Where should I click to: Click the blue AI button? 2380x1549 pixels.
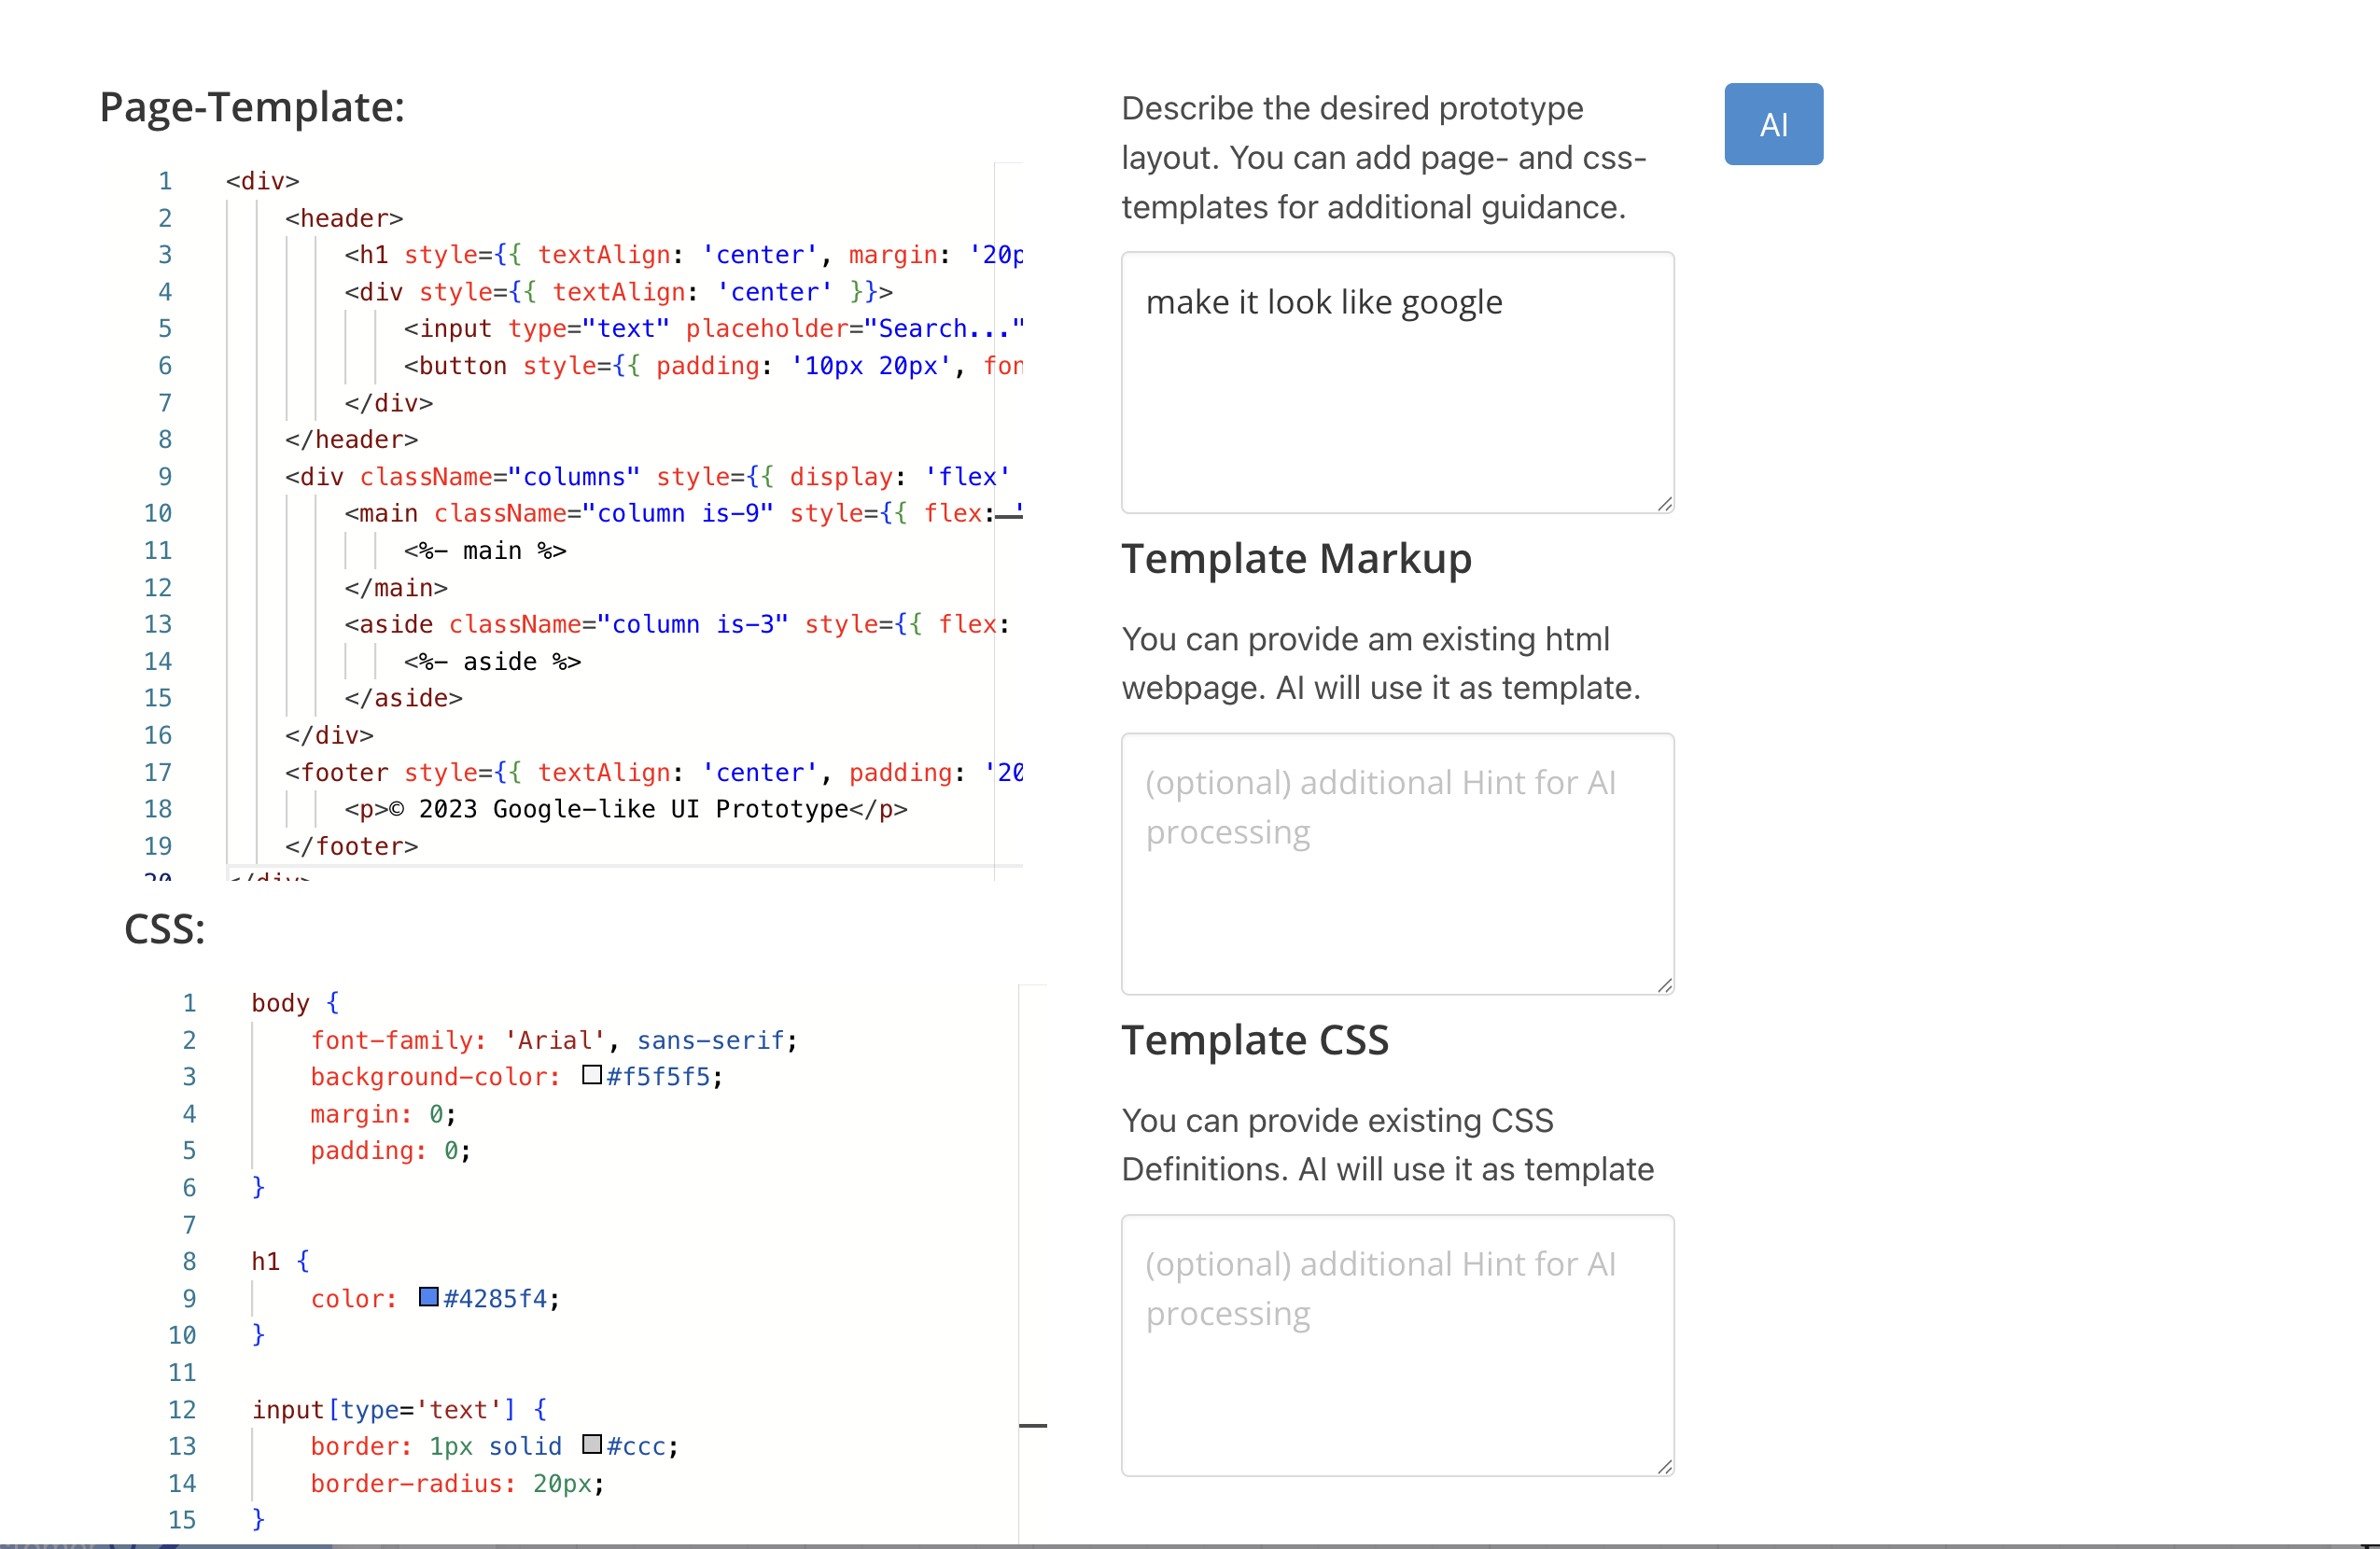click(1773, 124)
